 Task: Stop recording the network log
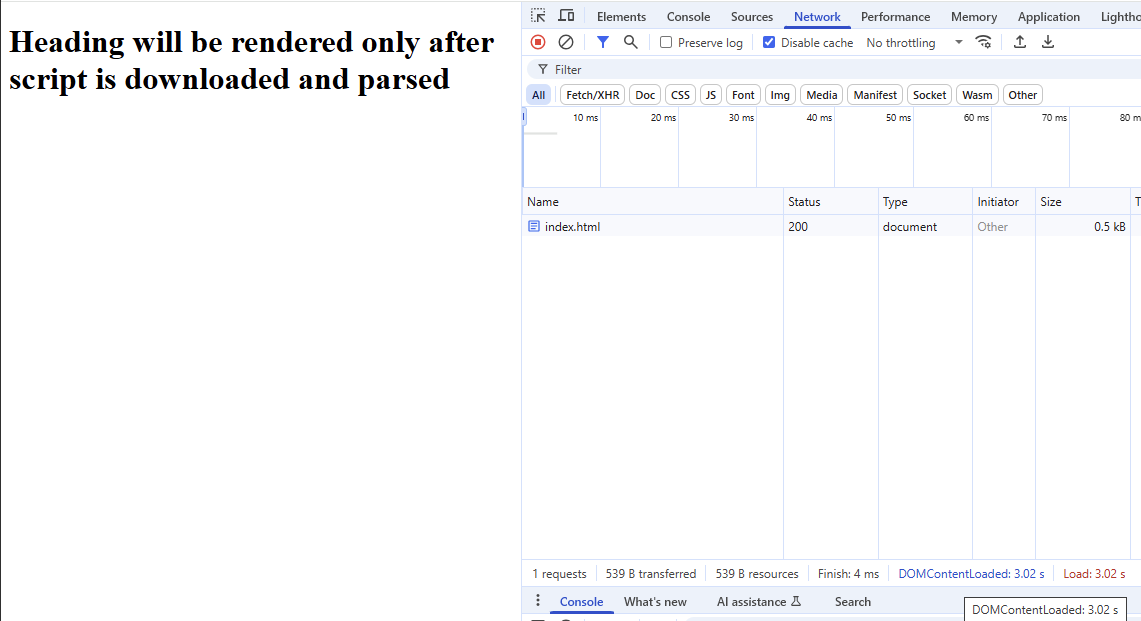point(538,42)
